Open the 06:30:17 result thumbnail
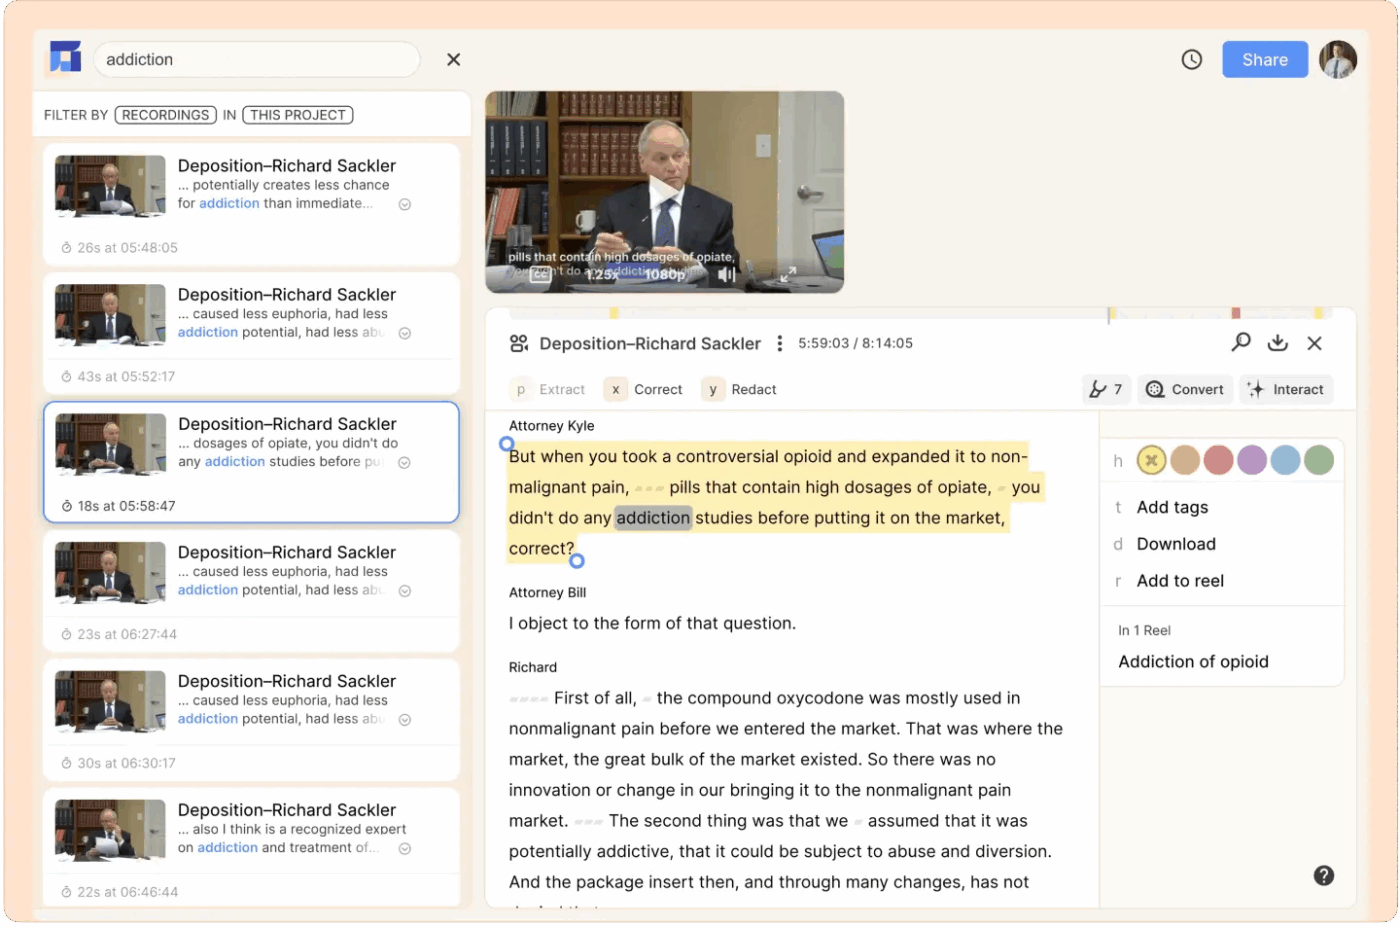 point(110,701)
